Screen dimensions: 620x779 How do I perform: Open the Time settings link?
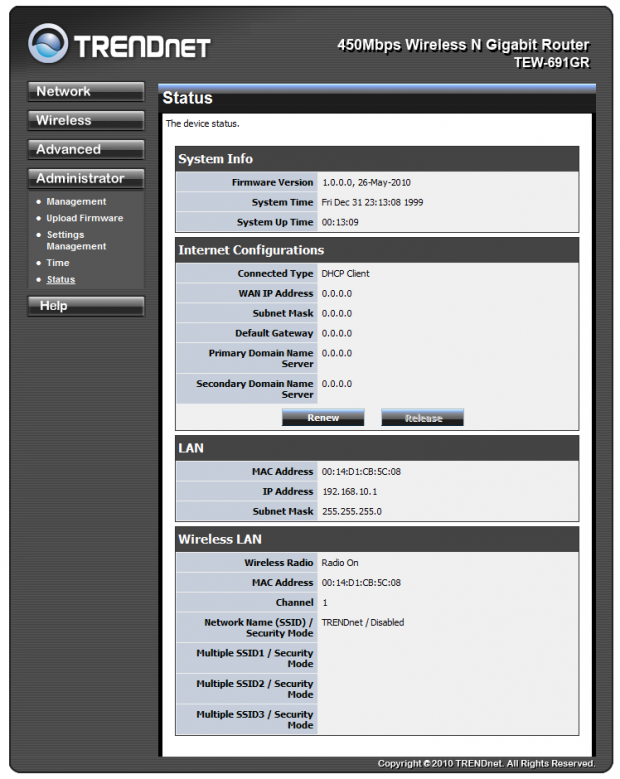(58, 263)
